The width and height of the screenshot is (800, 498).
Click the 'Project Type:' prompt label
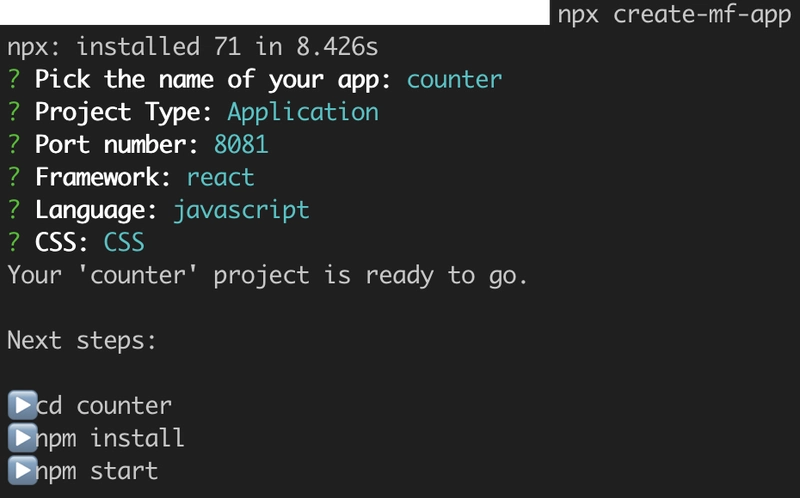[123, 113]
